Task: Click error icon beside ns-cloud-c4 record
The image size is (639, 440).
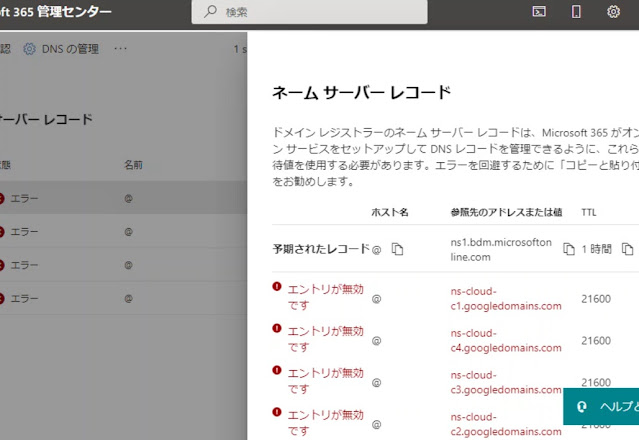Action: click(x=277, y=328)
